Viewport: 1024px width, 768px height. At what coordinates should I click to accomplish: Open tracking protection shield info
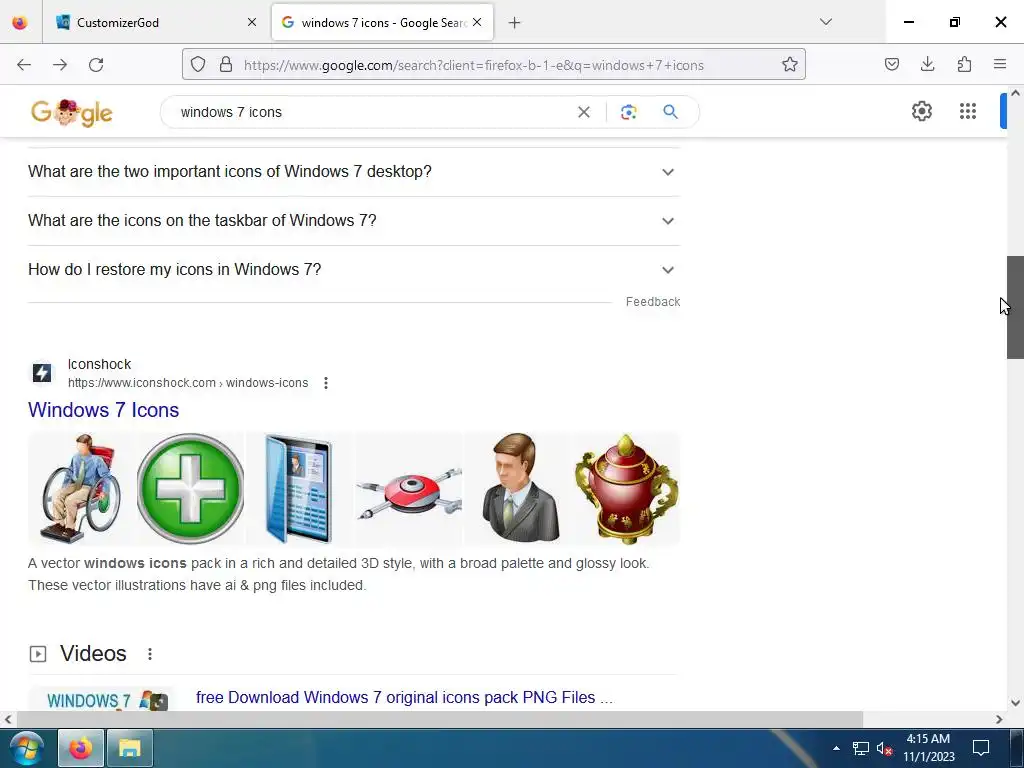click(x=198, y=65)
